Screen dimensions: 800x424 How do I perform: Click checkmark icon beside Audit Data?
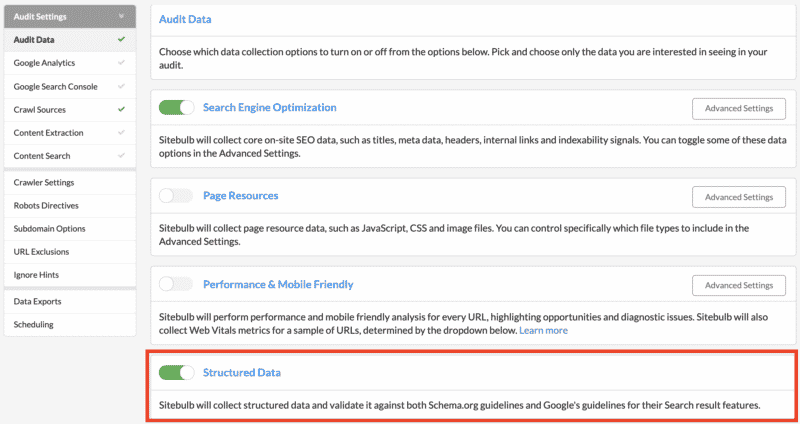point(121,40)
